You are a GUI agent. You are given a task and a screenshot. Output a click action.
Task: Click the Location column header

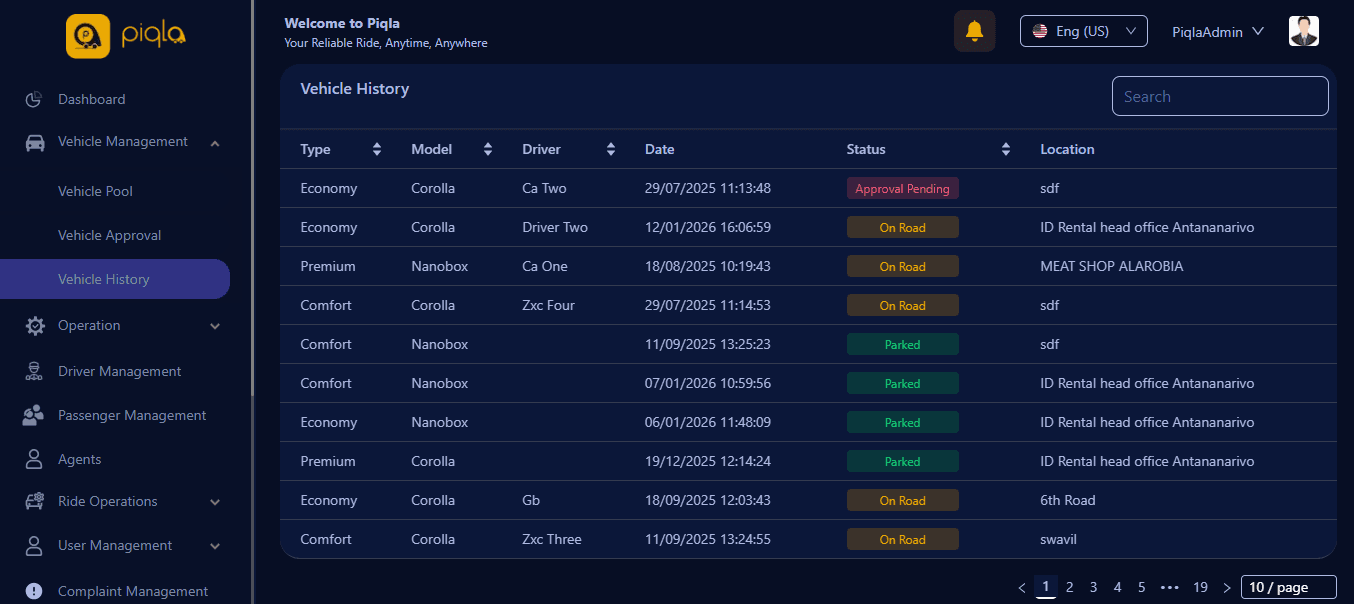pos(1067,149)
